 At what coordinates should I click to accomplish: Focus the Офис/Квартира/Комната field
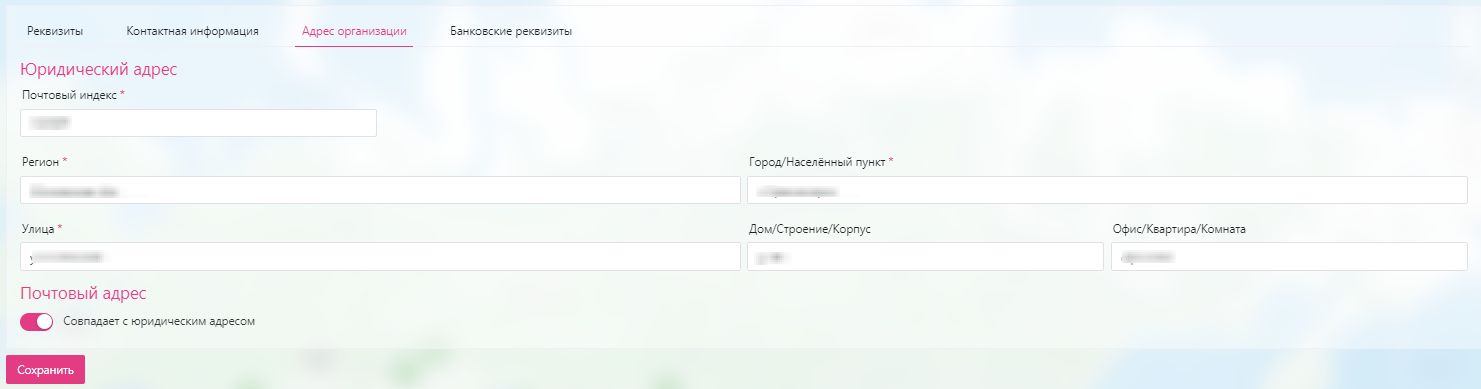pos(1289,257)
